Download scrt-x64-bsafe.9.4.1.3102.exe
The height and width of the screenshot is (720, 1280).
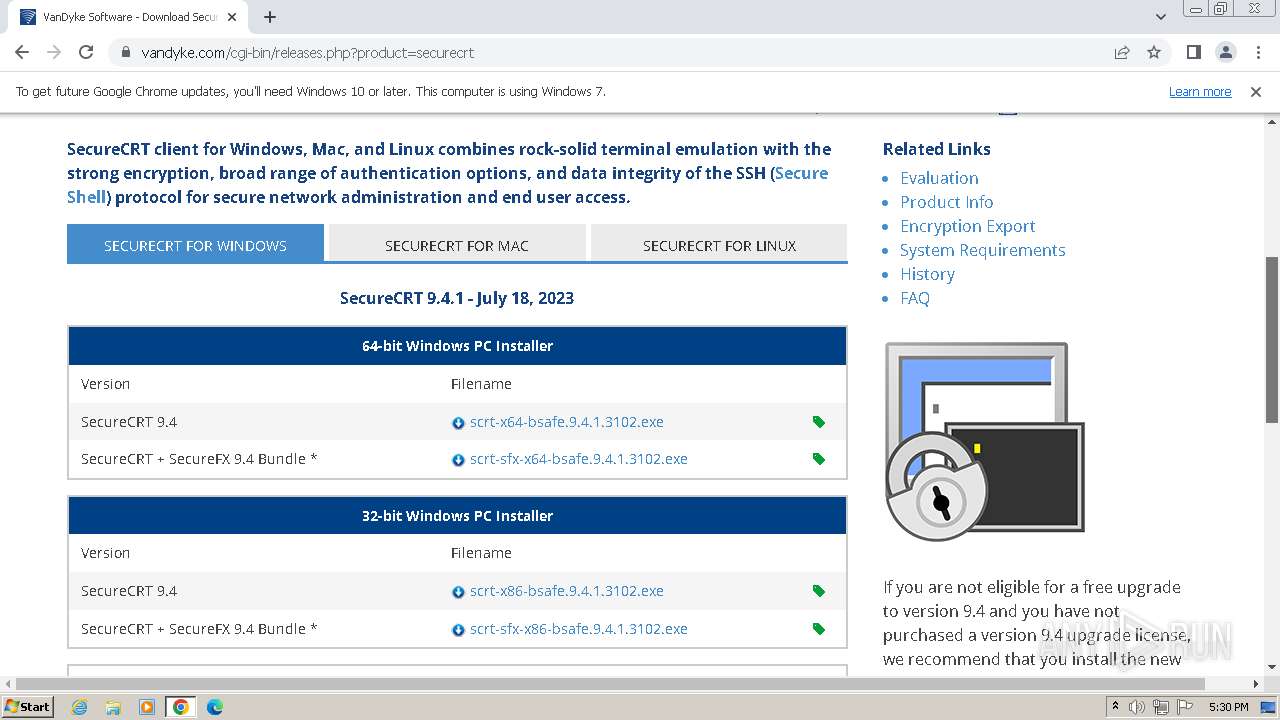[567, 422]
